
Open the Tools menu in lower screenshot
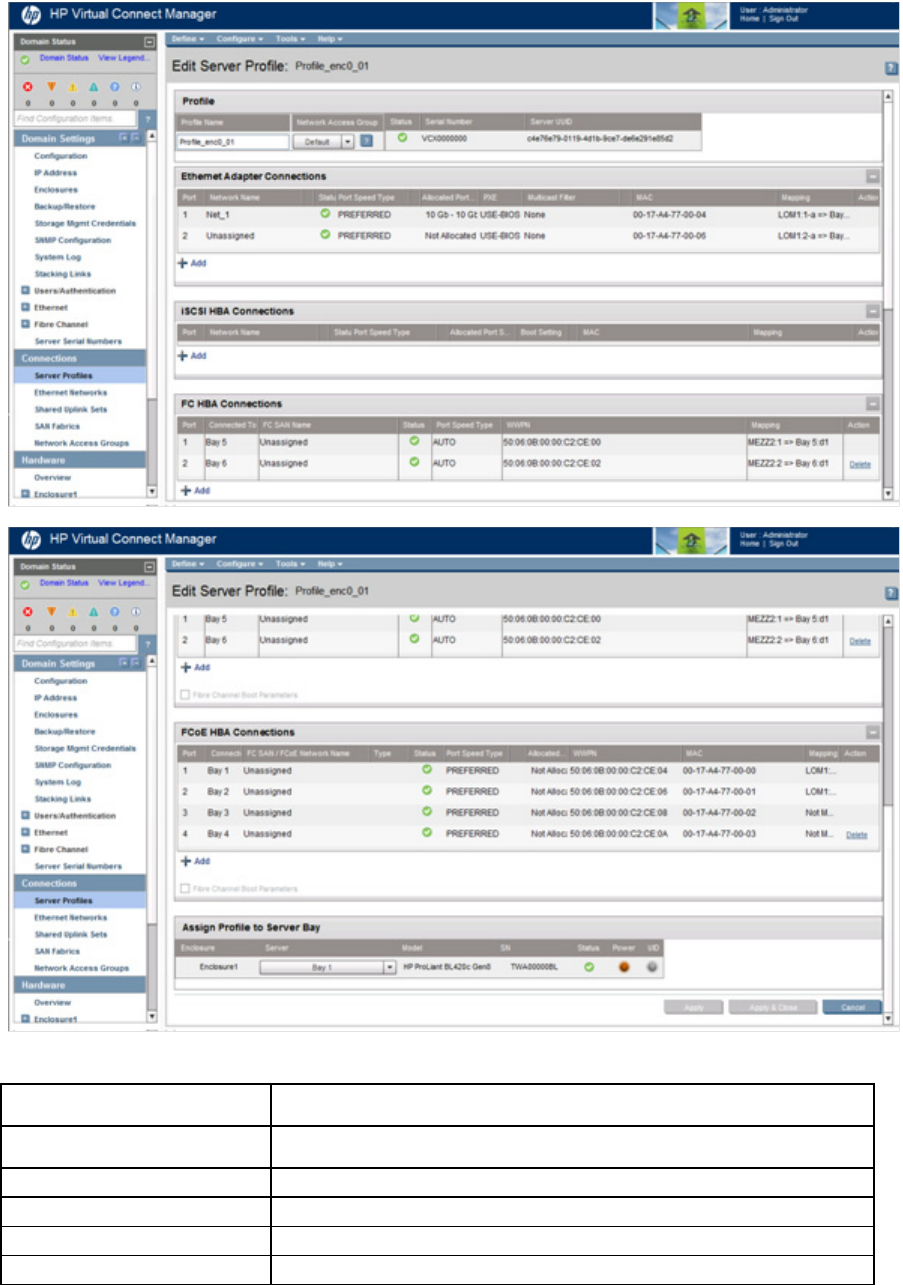tap(291, 564)
